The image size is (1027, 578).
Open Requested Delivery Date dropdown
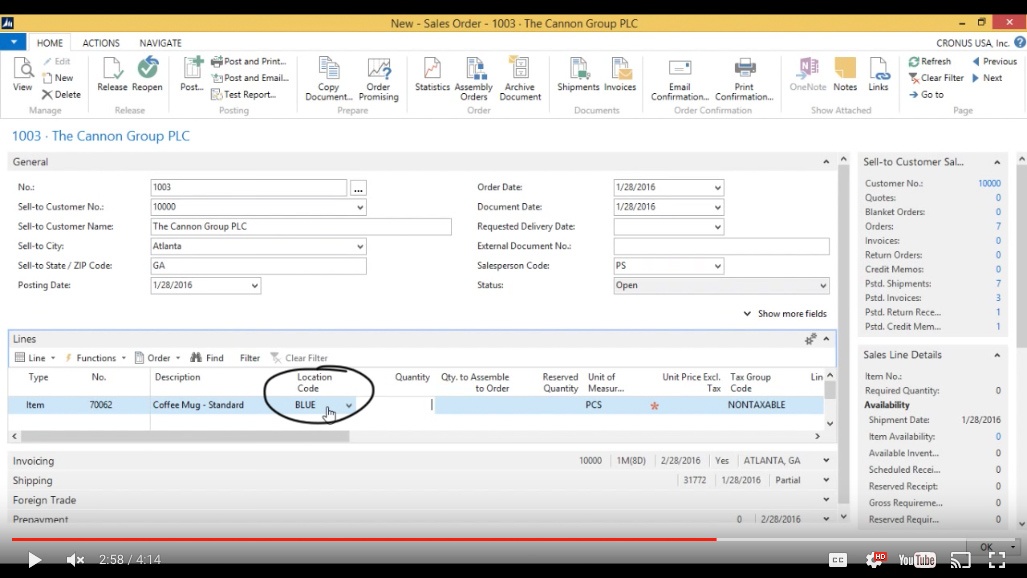pyautogui.click(x=717, y=227)
